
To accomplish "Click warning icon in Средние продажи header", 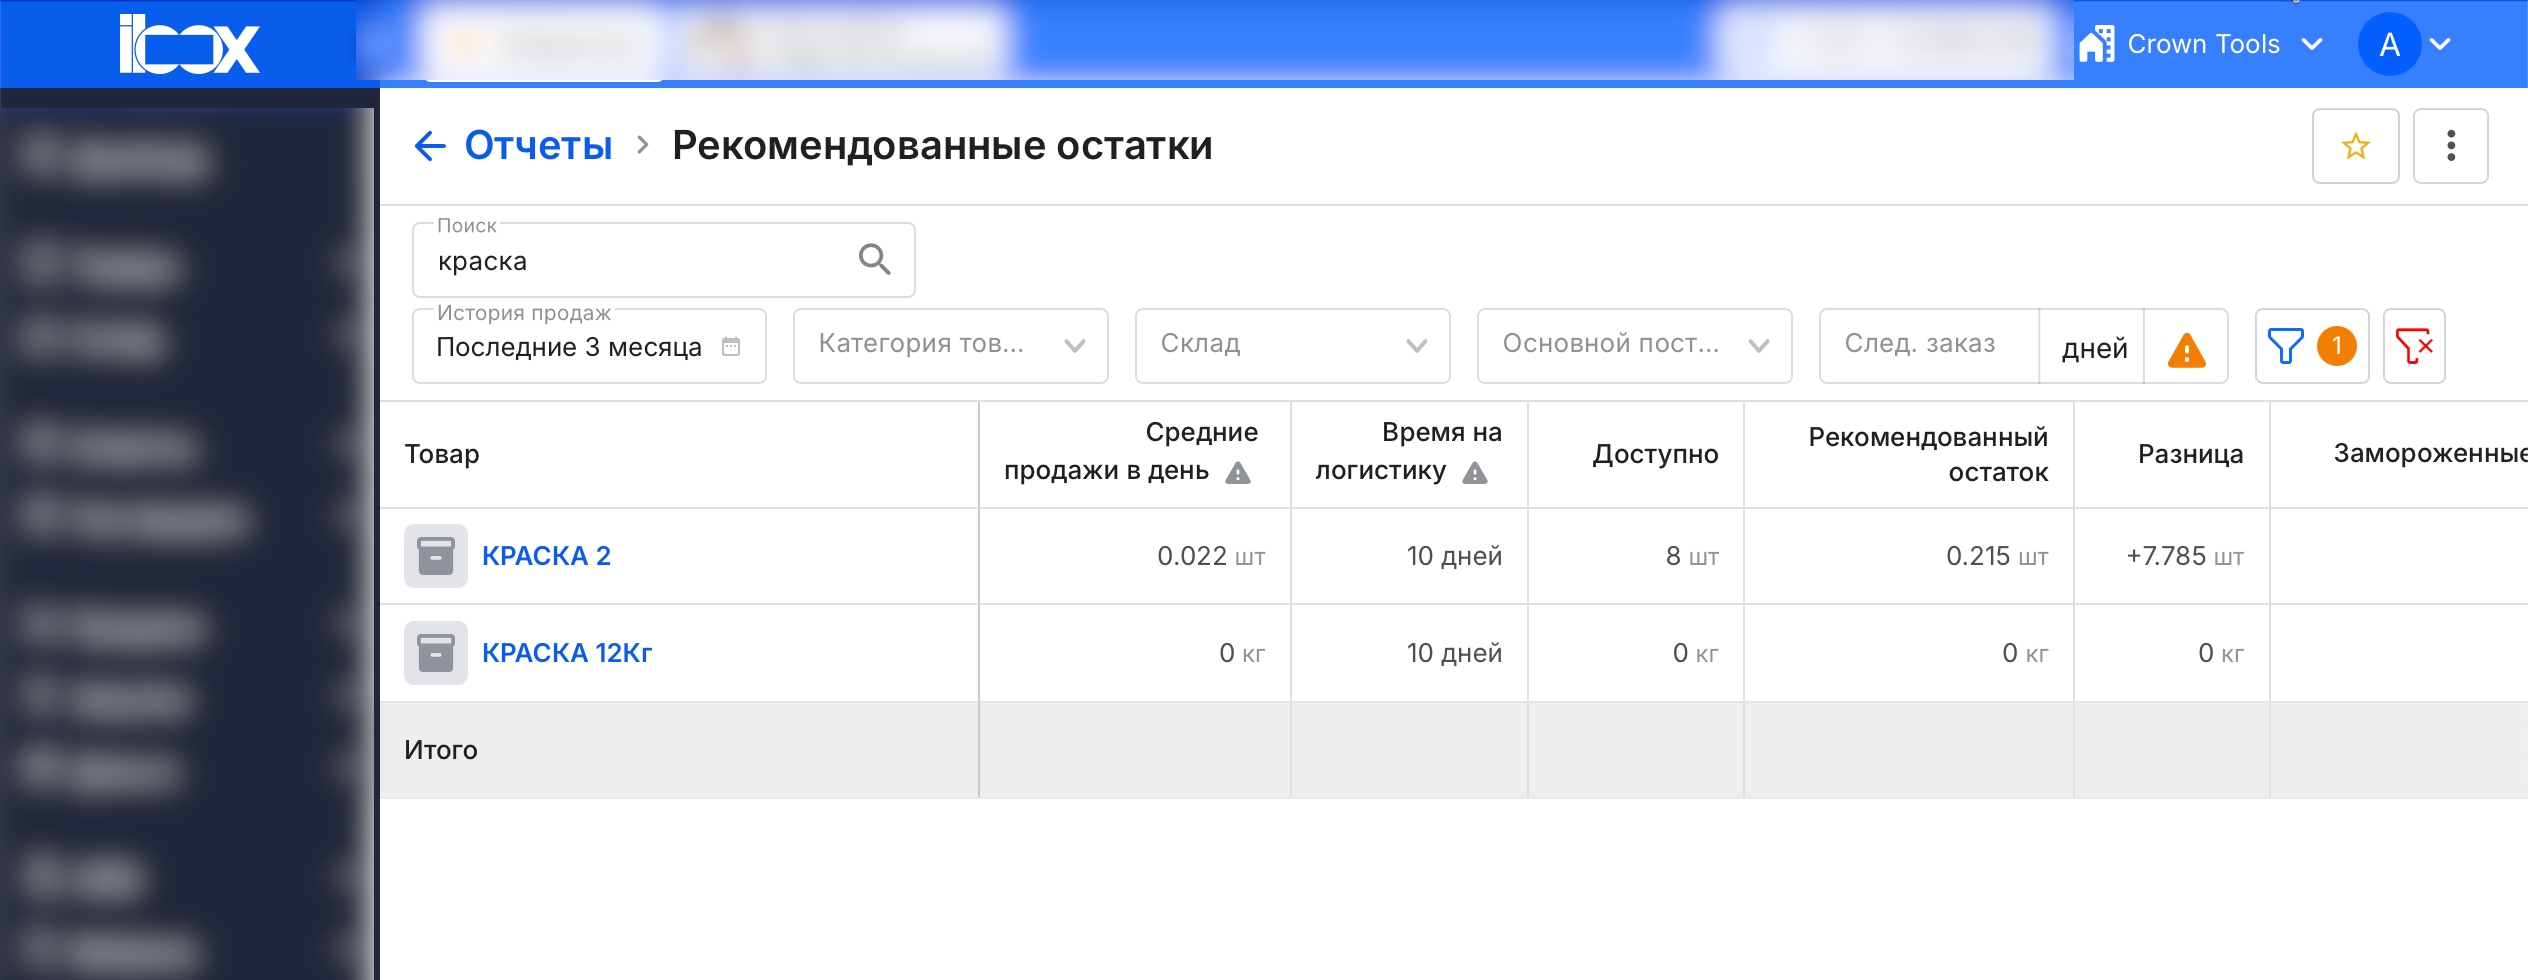I will pyautogui.click(x=1238, y=473).
